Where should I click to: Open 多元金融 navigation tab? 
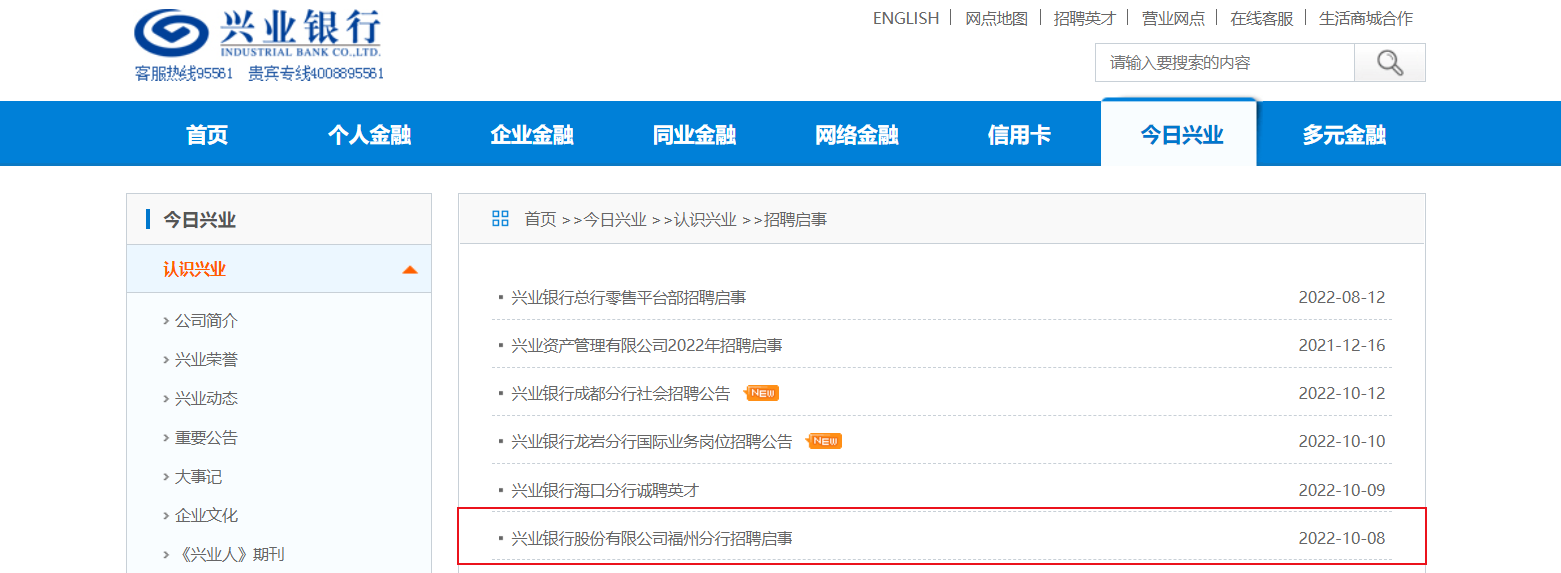[1344, 135]
